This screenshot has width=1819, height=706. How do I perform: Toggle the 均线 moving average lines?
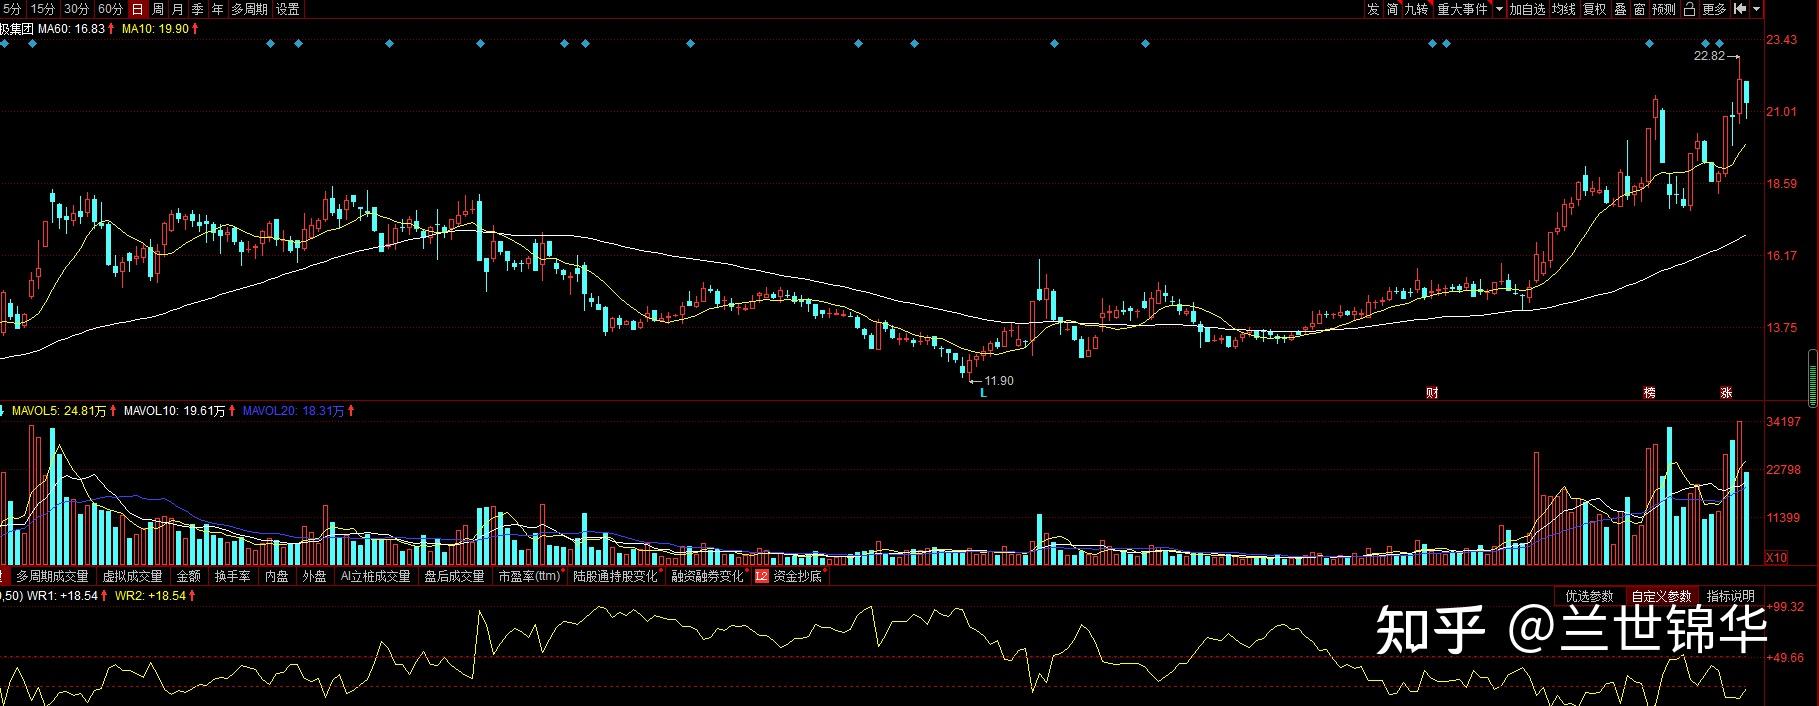[1563, 9]
